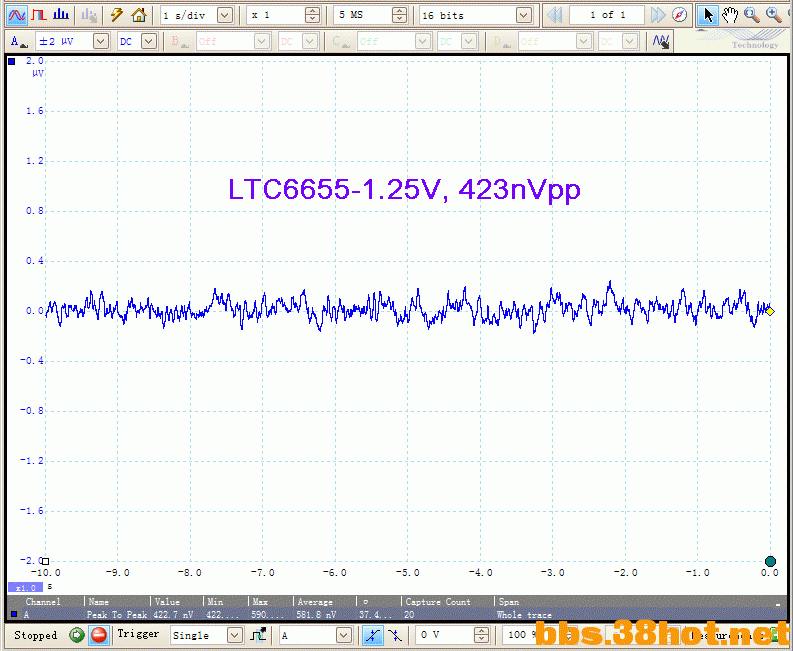The height and width of the screenshot is (651, 793).
Task: Click the 581.8 nV average cell
Action: click(x=316, y=615)
